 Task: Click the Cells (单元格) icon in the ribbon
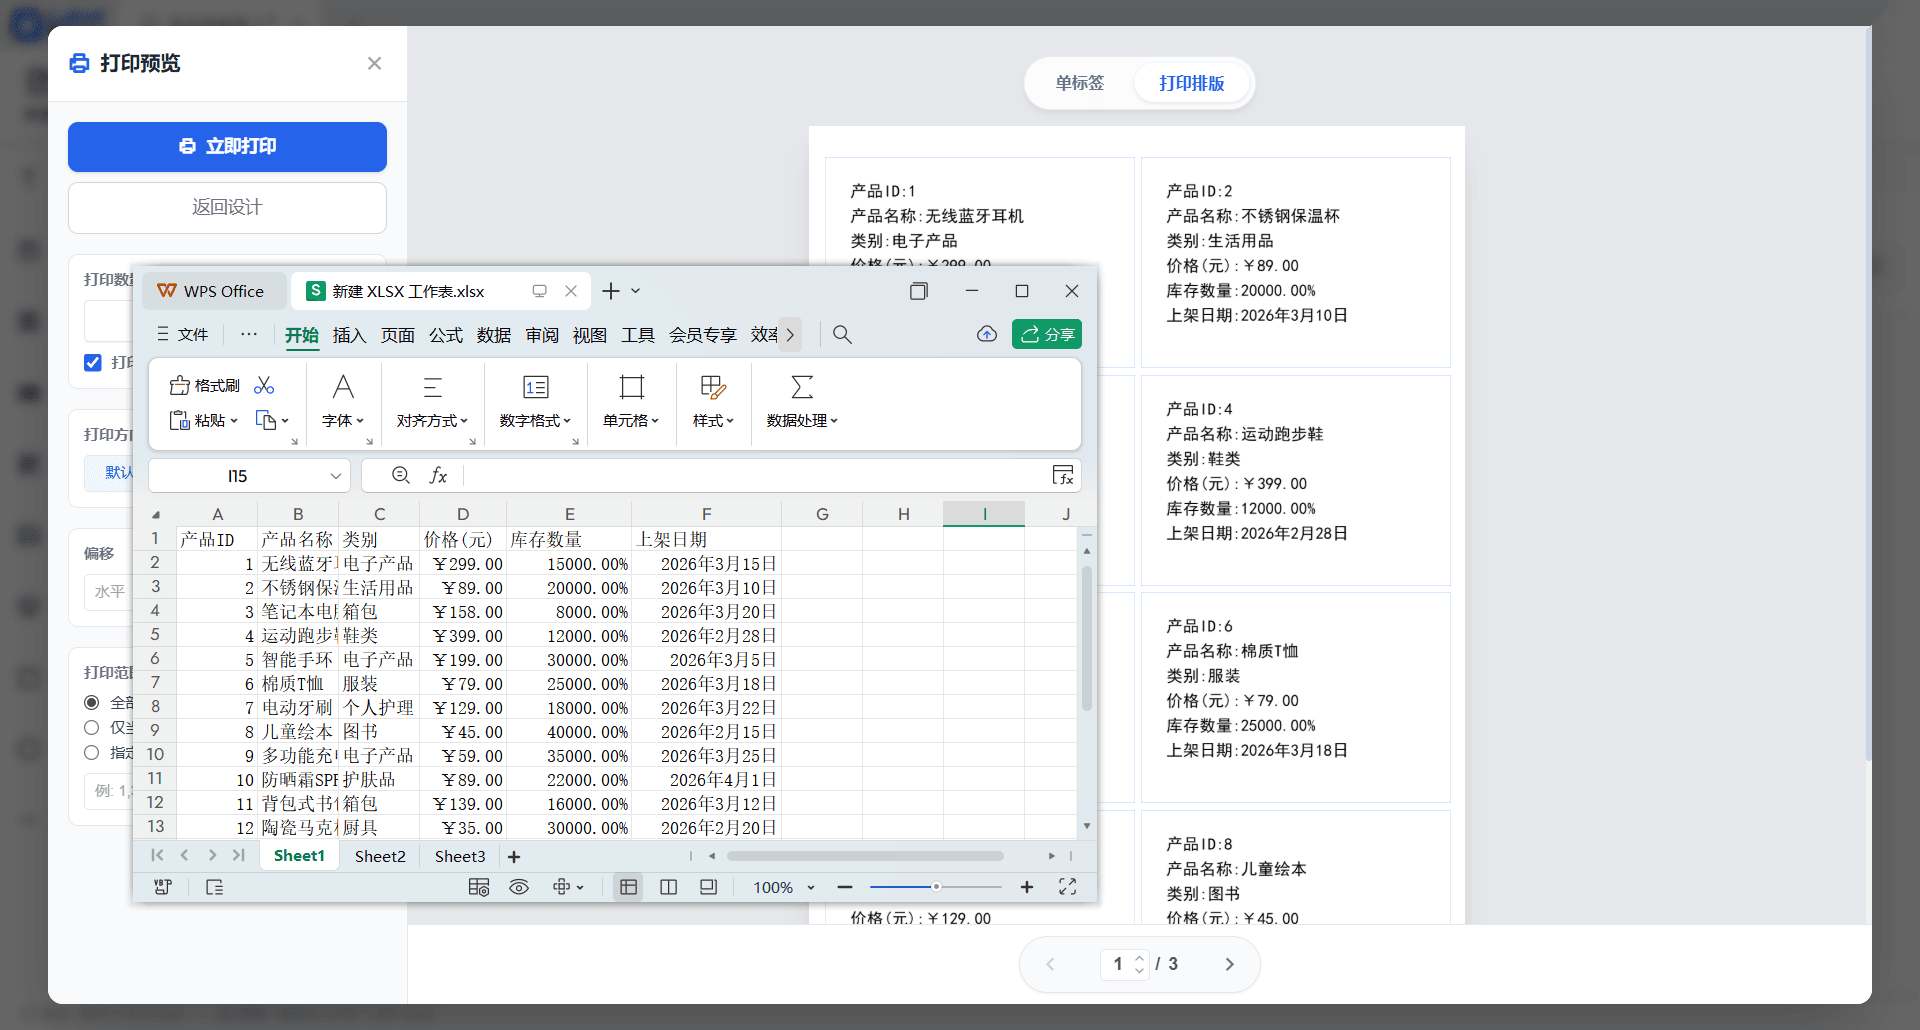631,387
